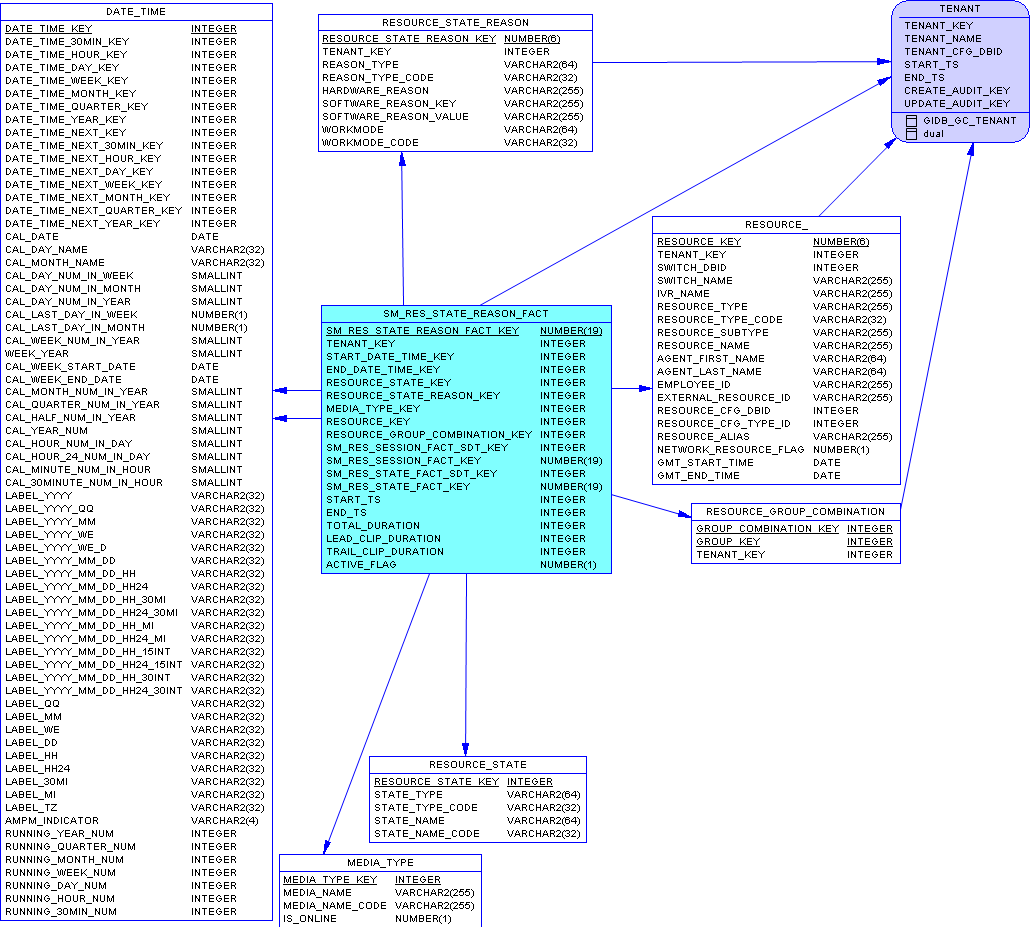Click CREATE_AUDIT_KEY in the TENANT entity

click(957, 91)
